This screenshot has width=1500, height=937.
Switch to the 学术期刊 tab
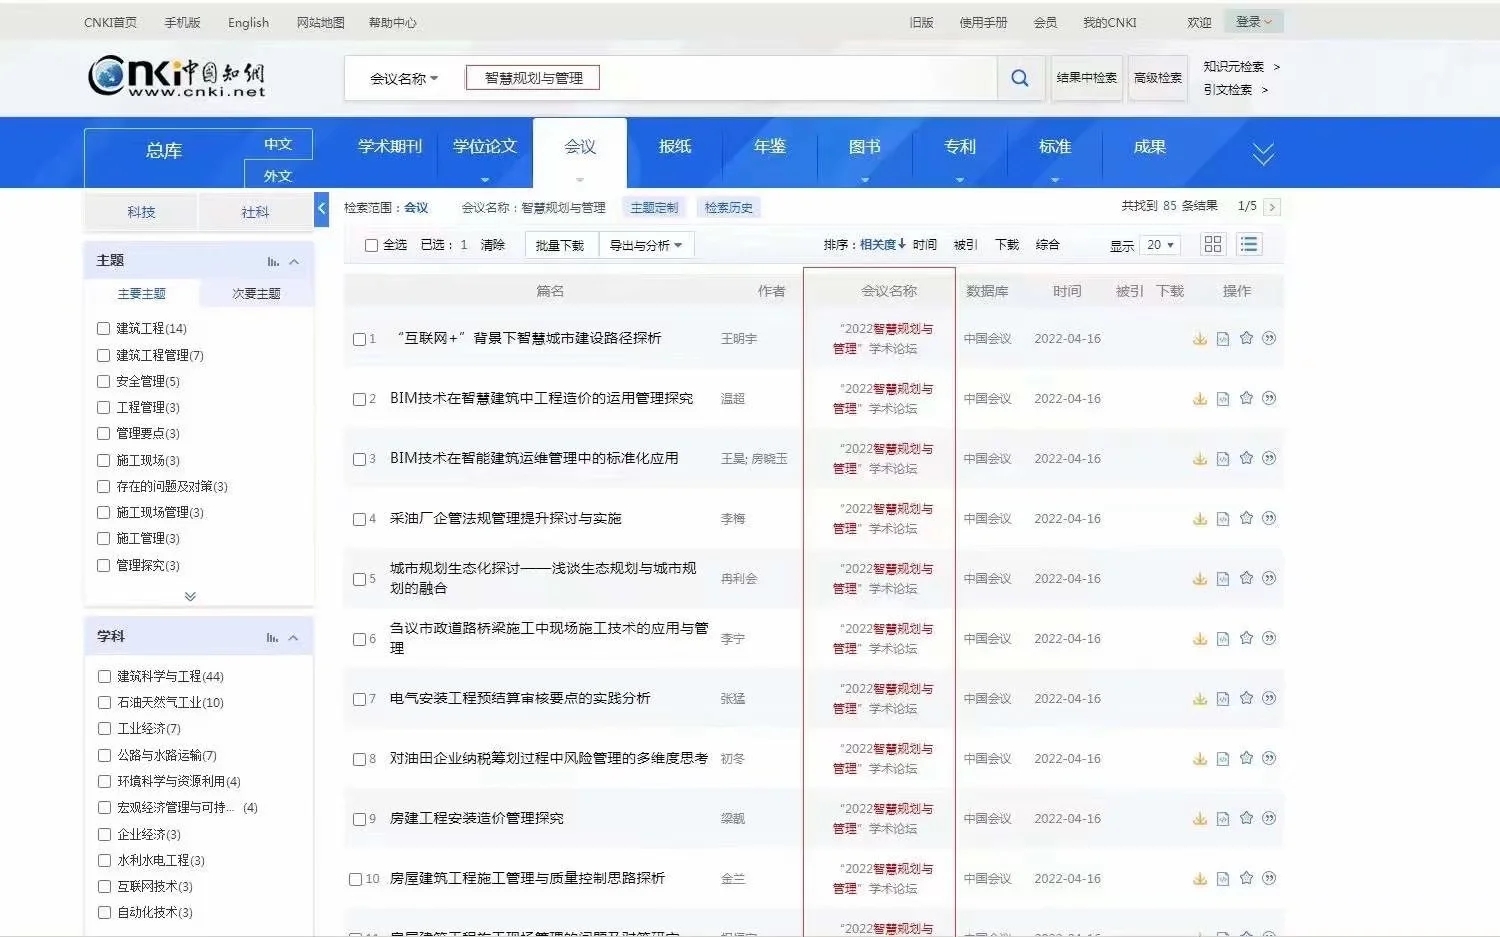tap(390, 147)
